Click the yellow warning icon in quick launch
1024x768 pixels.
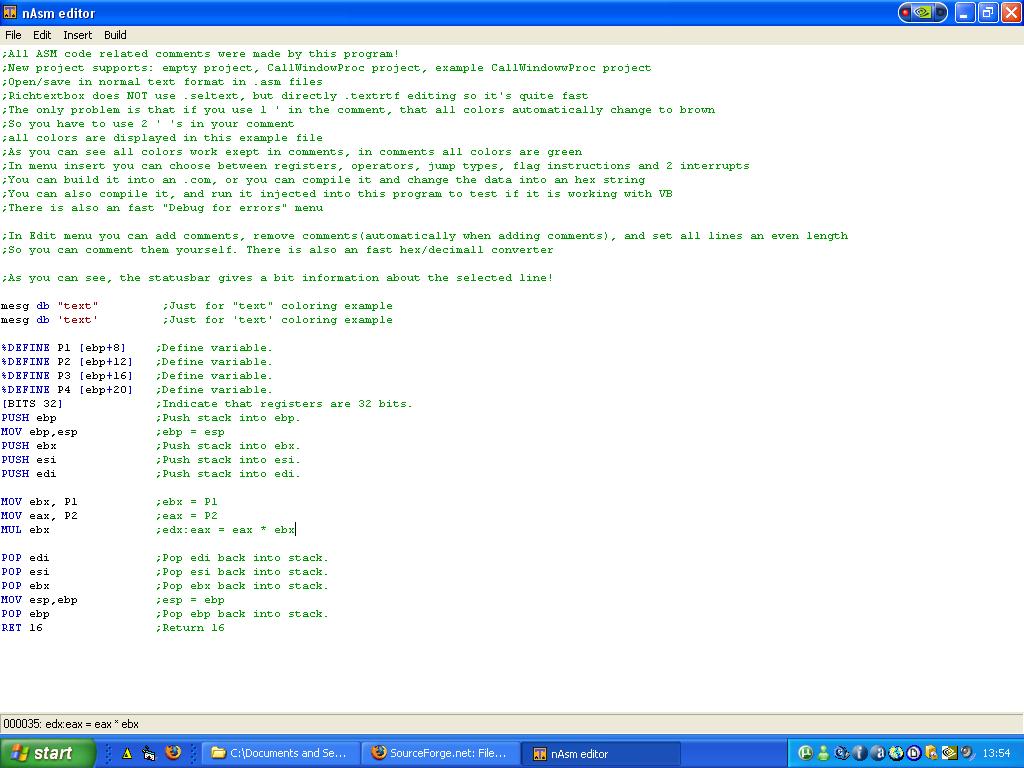pyautogui.click(x=127, y=753)
